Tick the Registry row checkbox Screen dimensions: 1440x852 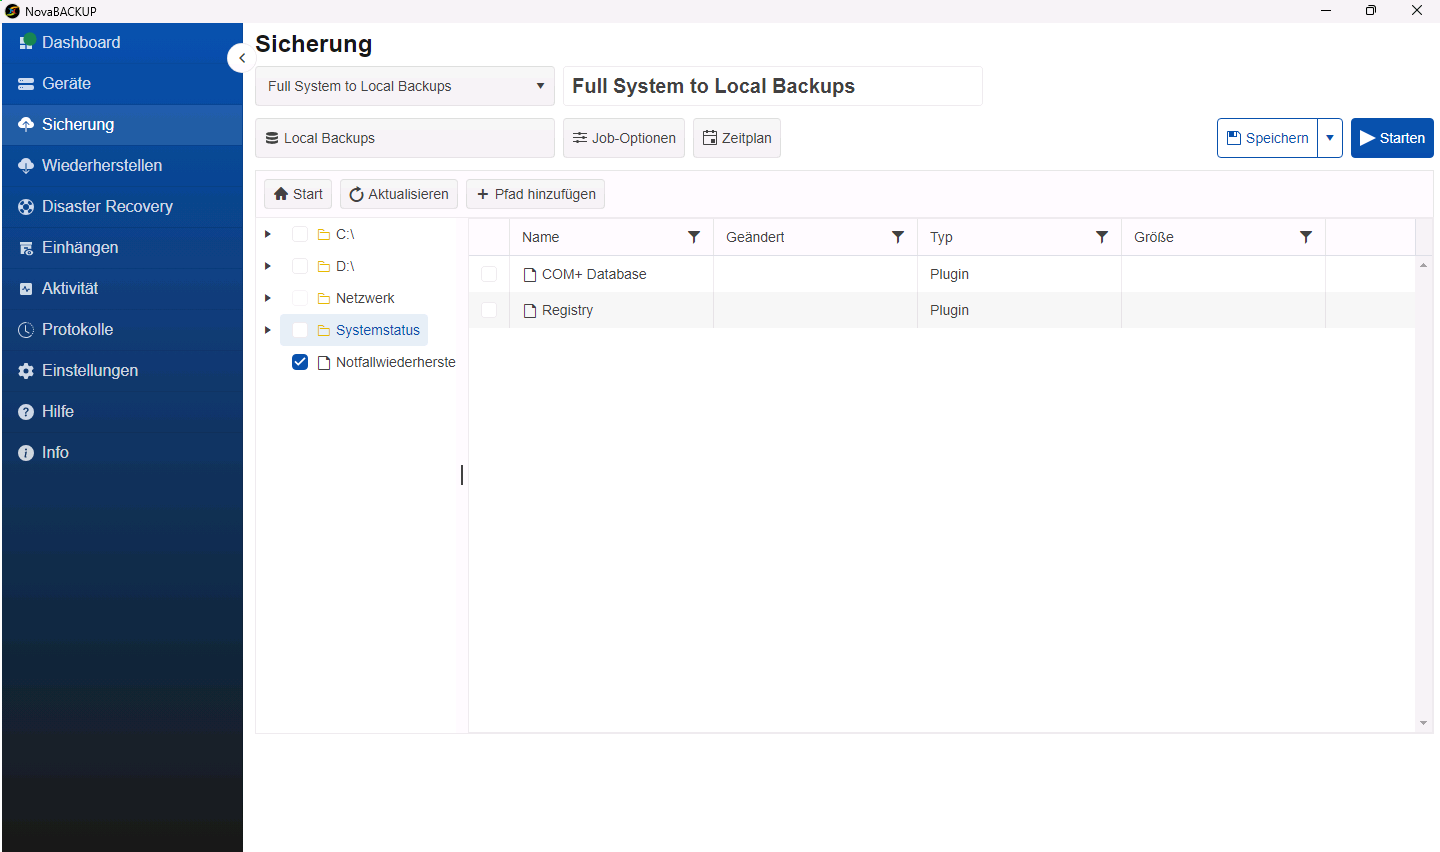(x=489, y=310)
